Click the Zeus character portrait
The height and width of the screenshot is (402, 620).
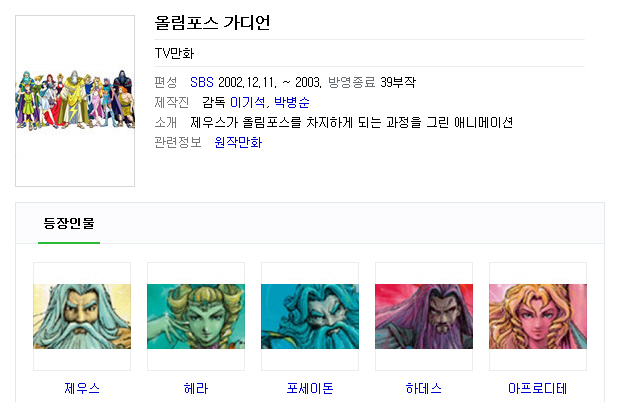[82, 316]
